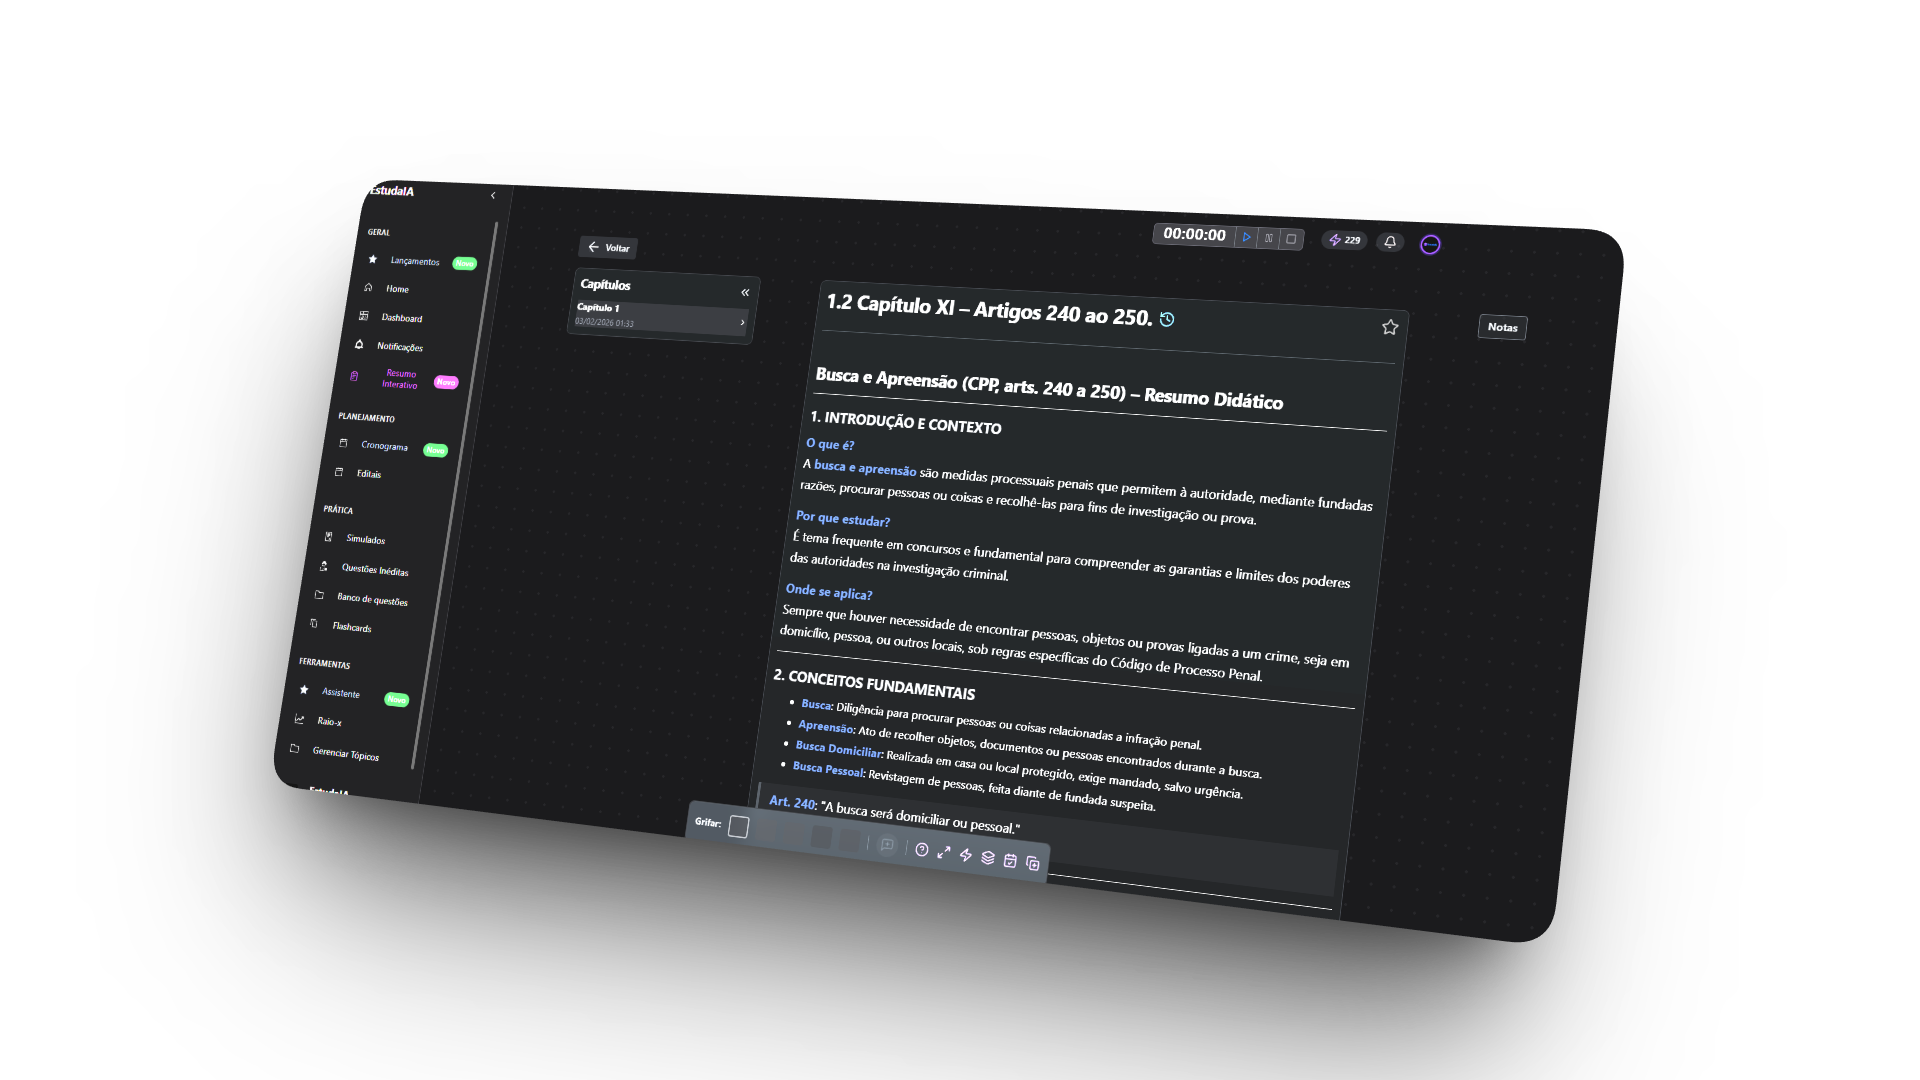Screen dimensions: 1920x1080
Task: Go back using the Voltar button
Action: 608,248
